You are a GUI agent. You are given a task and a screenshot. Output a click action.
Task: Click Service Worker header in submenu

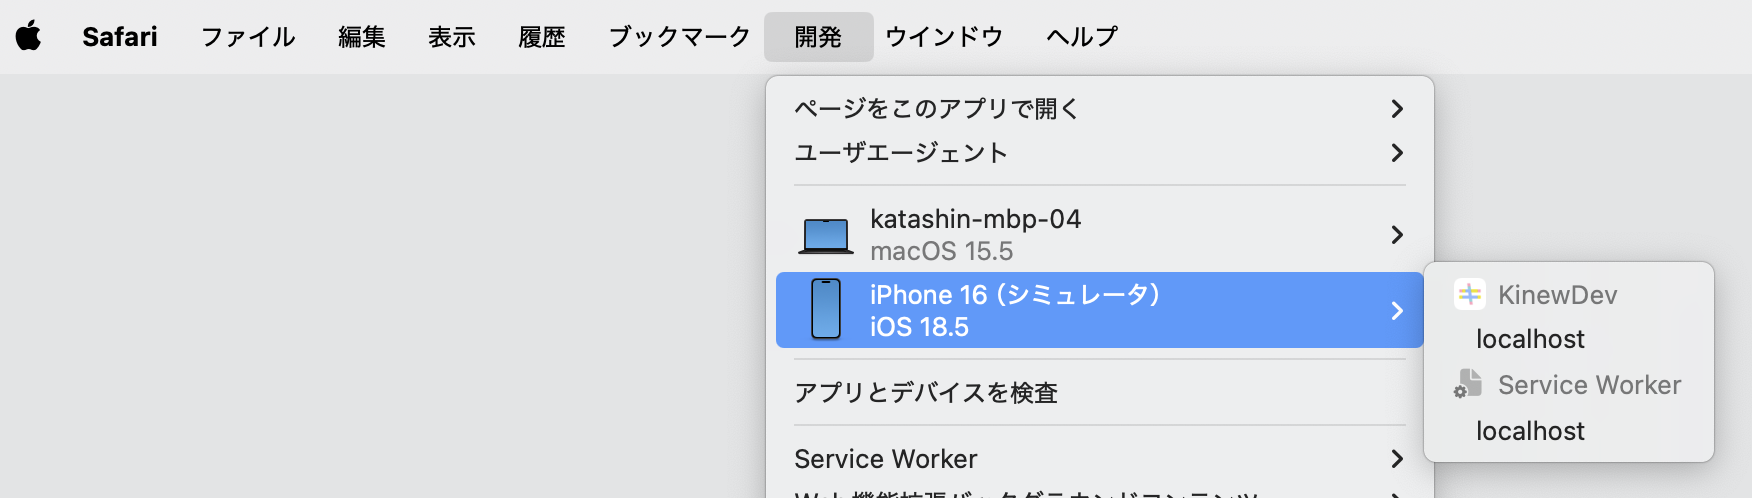1589,385
